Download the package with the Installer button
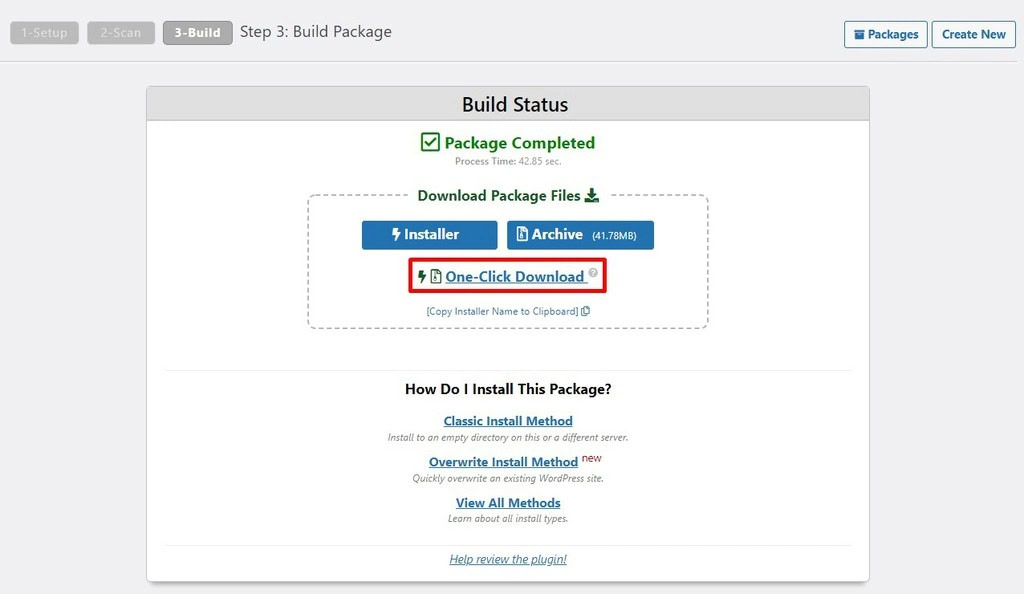This screenshot has width=1024, height=594. [x=429, y=234]
